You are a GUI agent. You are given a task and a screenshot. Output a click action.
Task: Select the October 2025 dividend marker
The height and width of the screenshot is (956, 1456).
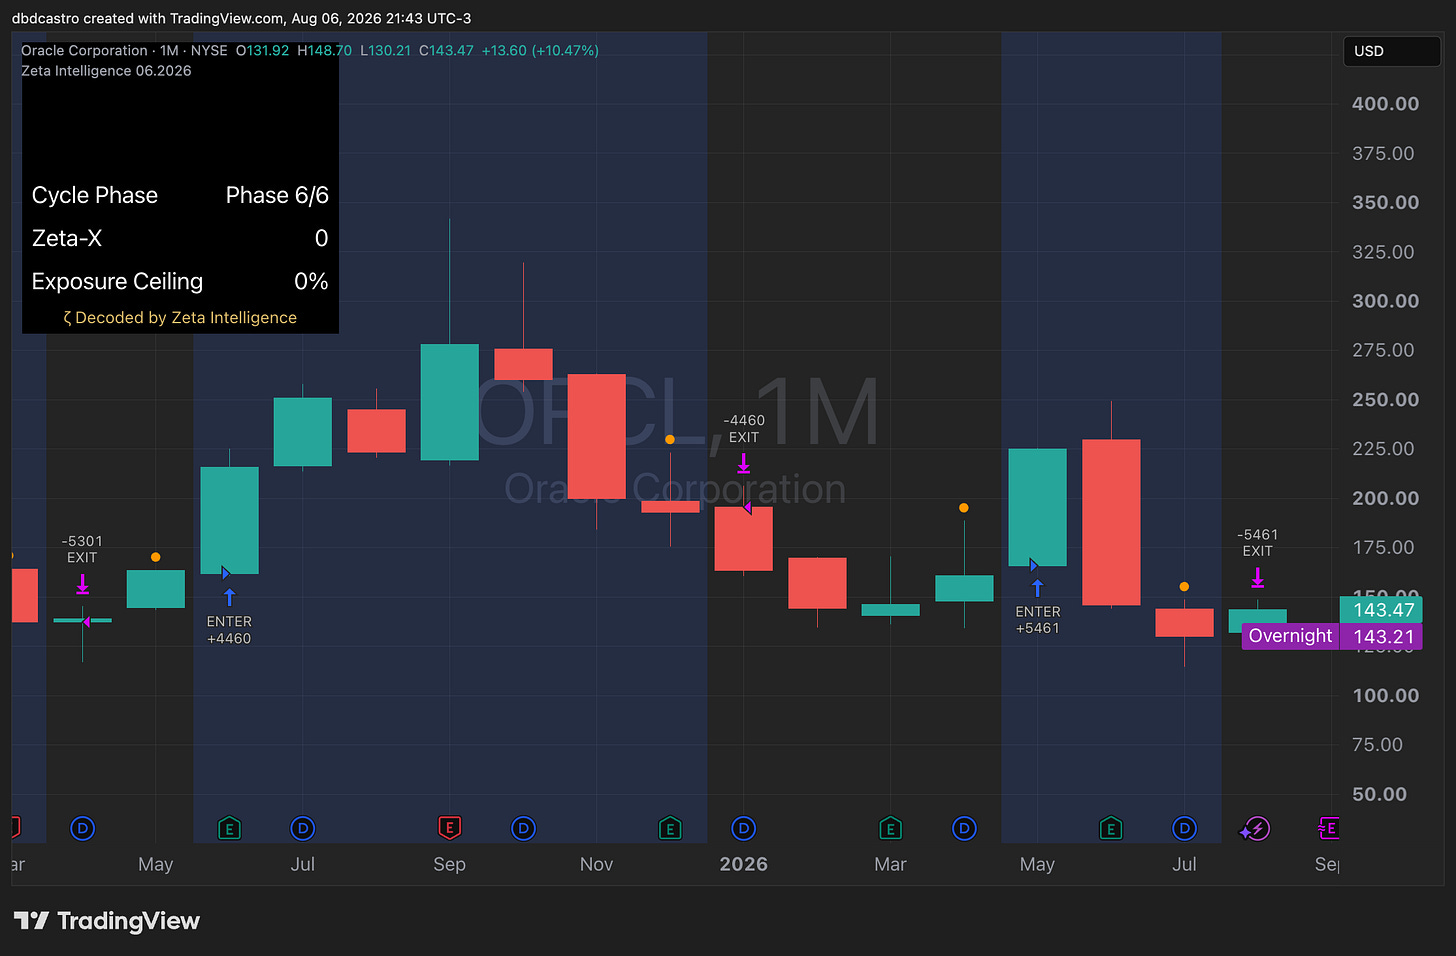tap(523, 828)
